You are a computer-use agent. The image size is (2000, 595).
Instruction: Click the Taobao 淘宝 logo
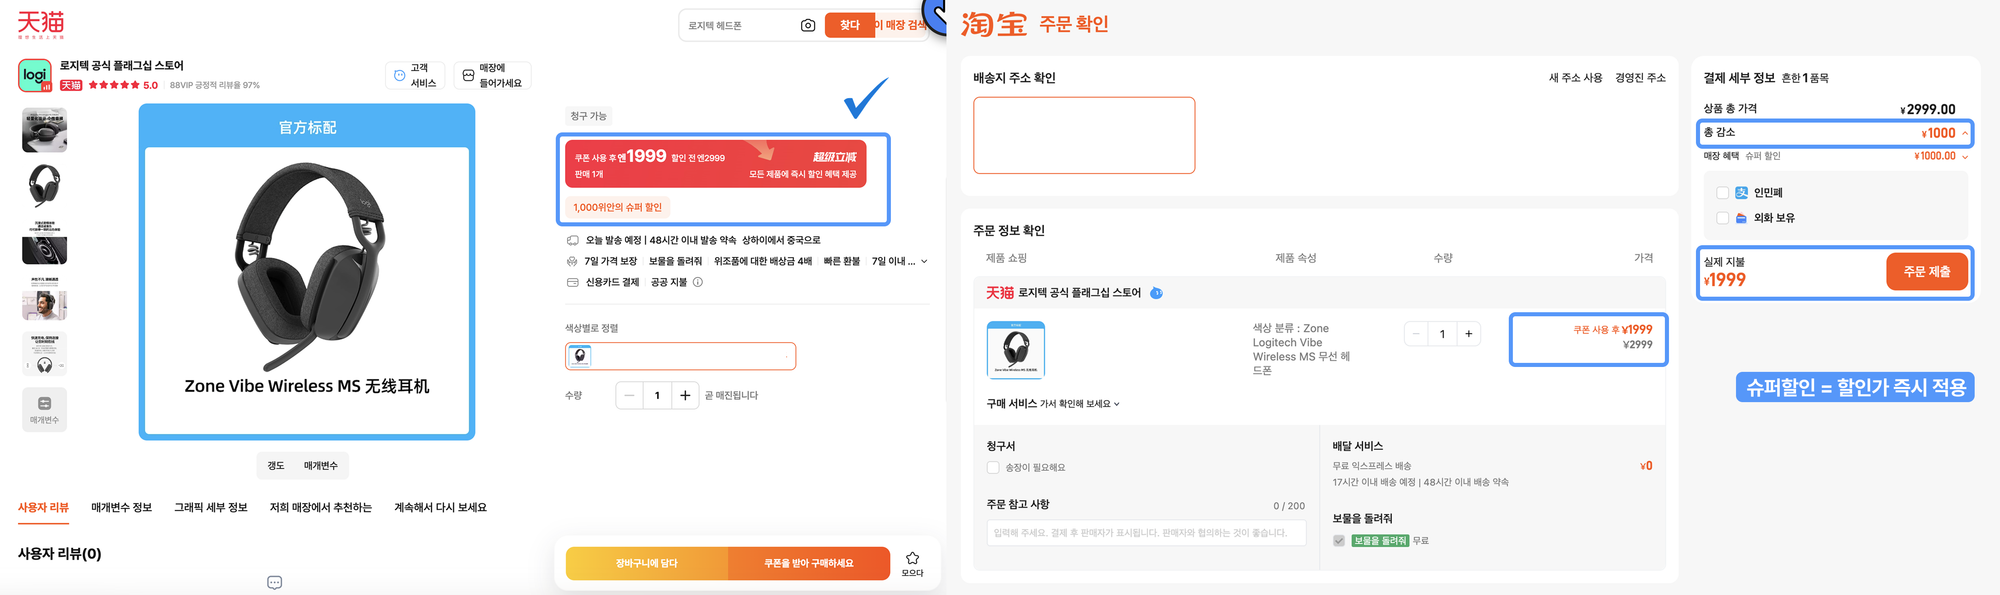994,23
